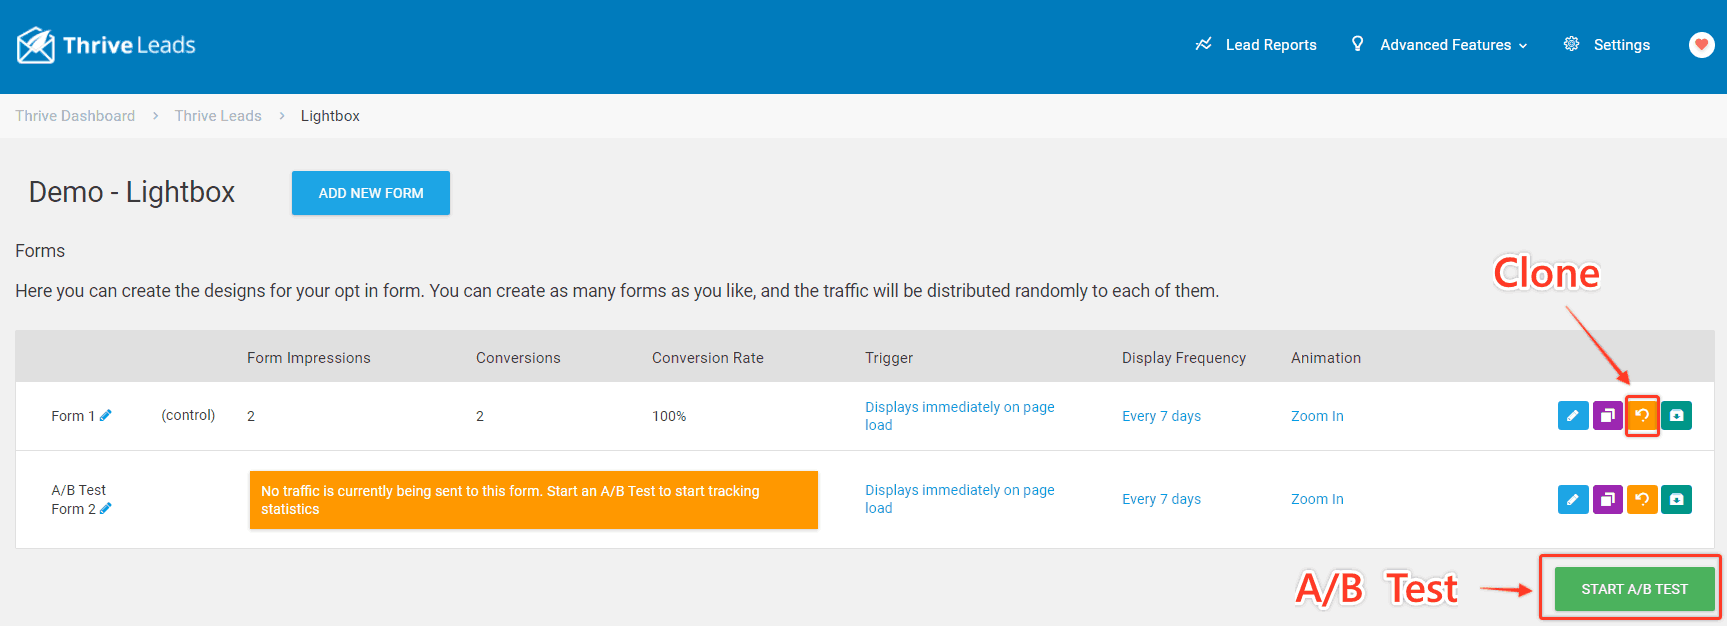This screenshot has height=626, width=1727.
Task: Rename Form 1 via its small pencil icon
Action: [x=106, y=415]
